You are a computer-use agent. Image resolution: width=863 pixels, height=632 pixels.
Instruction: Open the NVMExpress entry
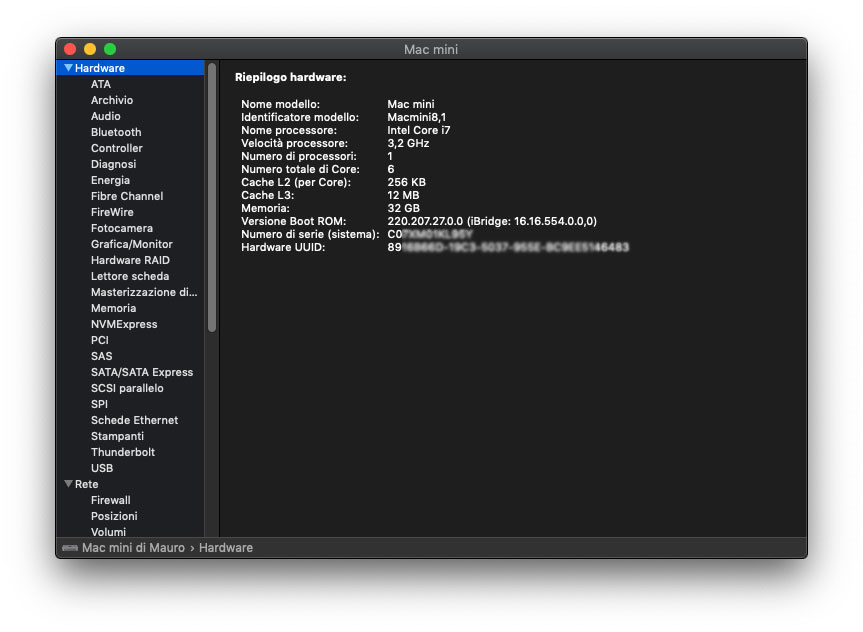(124, 324)
